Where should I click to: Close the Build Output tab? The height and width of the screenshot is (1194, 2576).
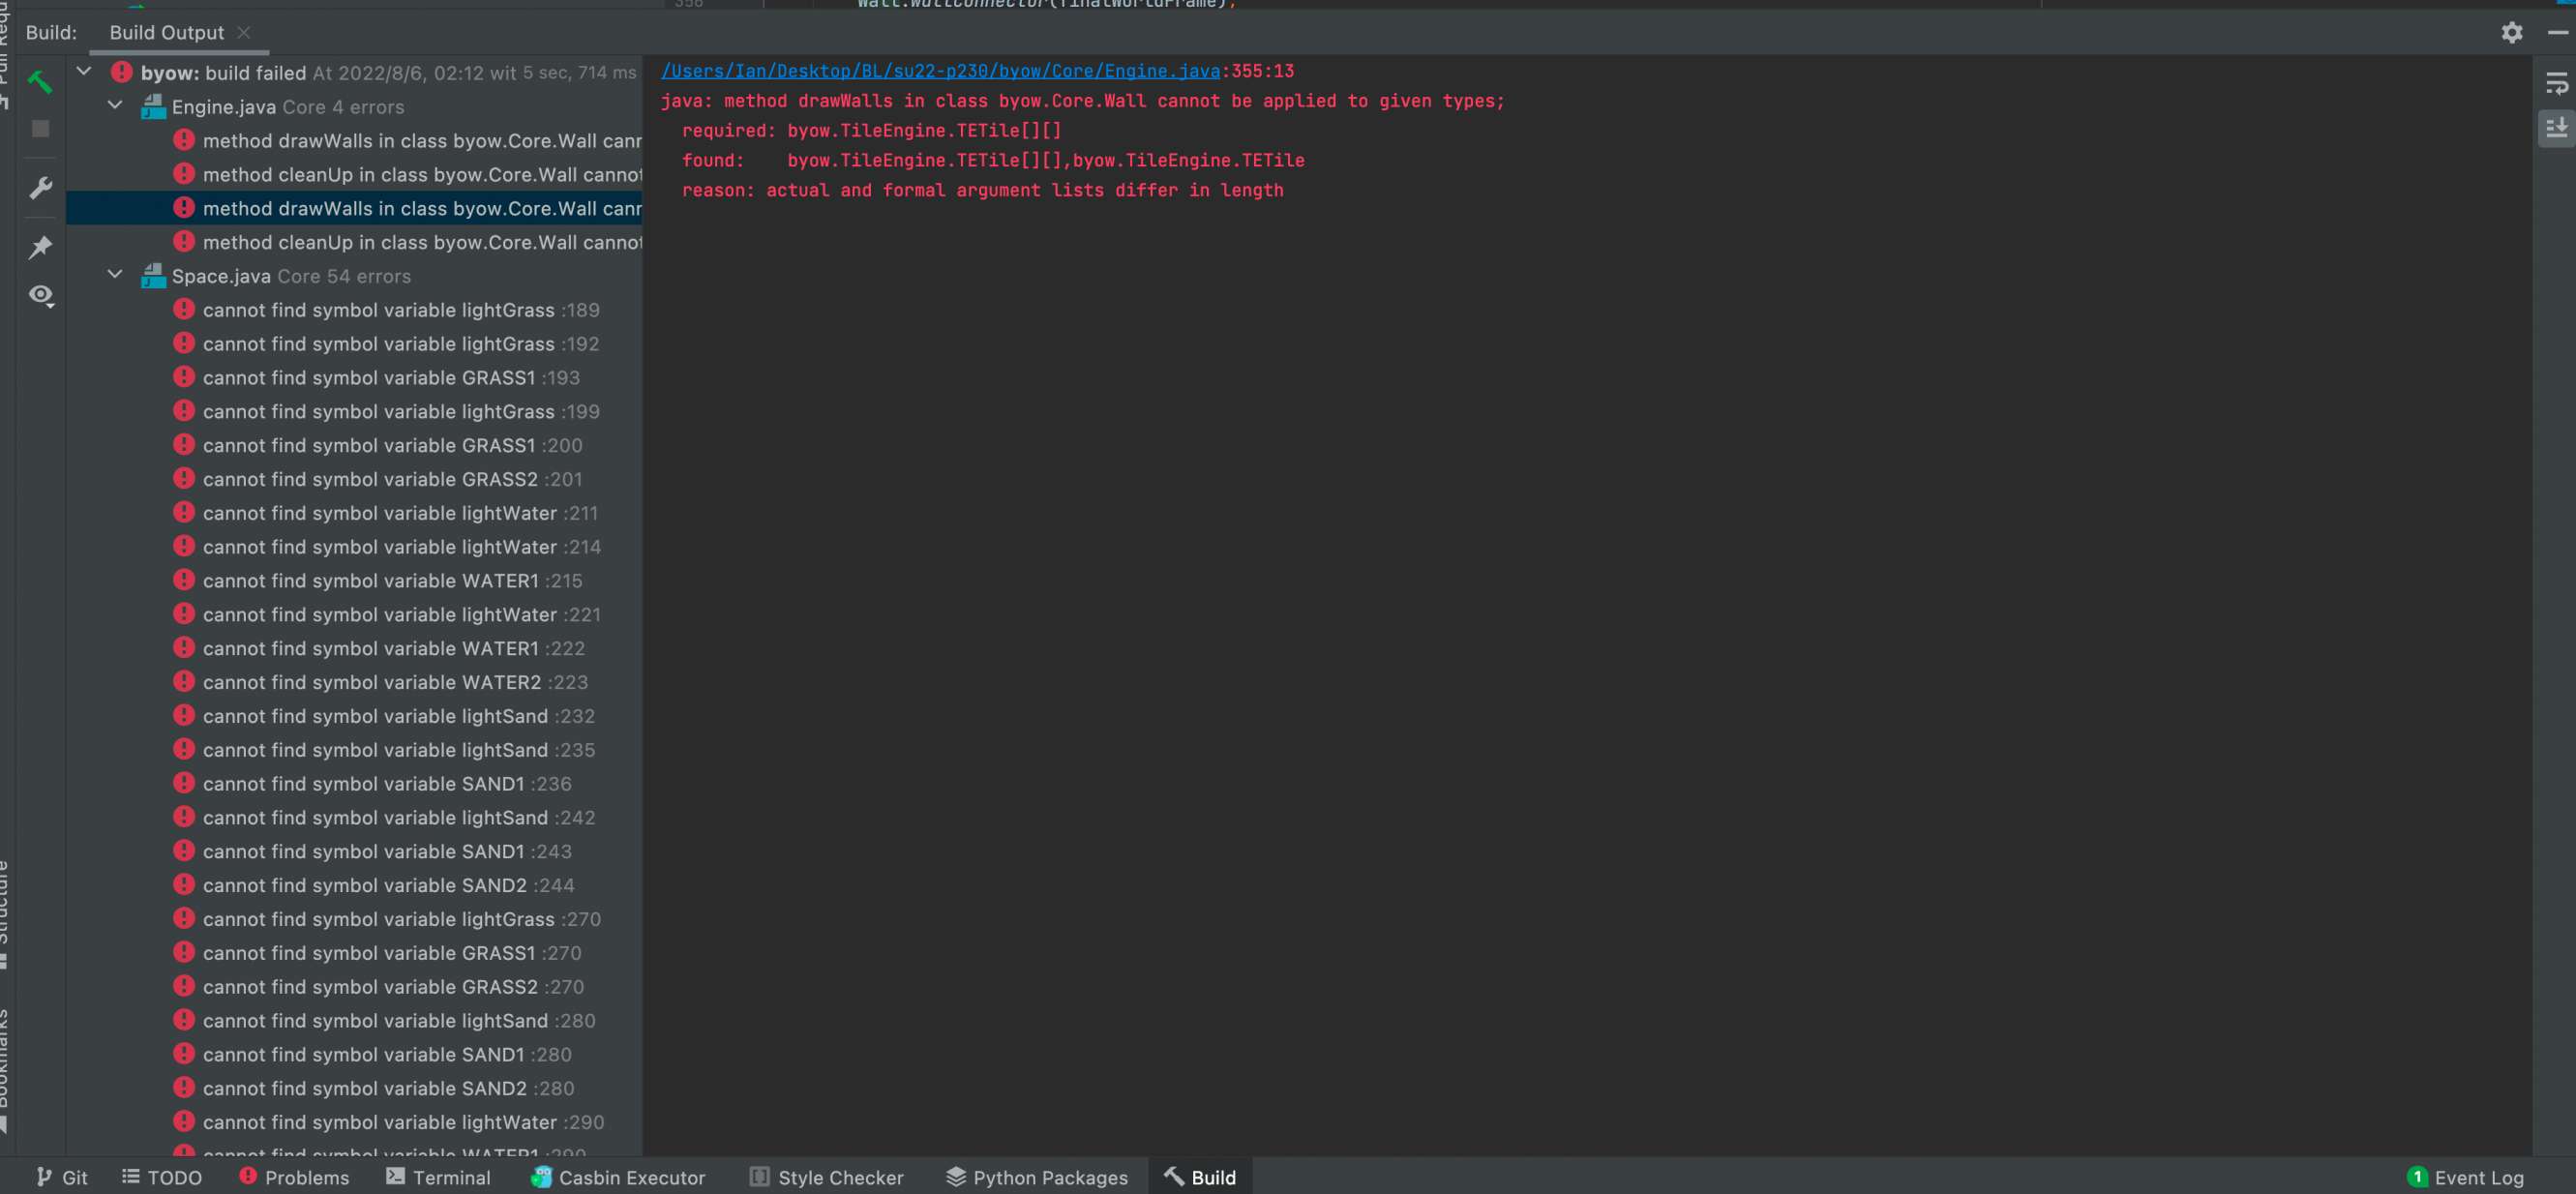(244, 33)
